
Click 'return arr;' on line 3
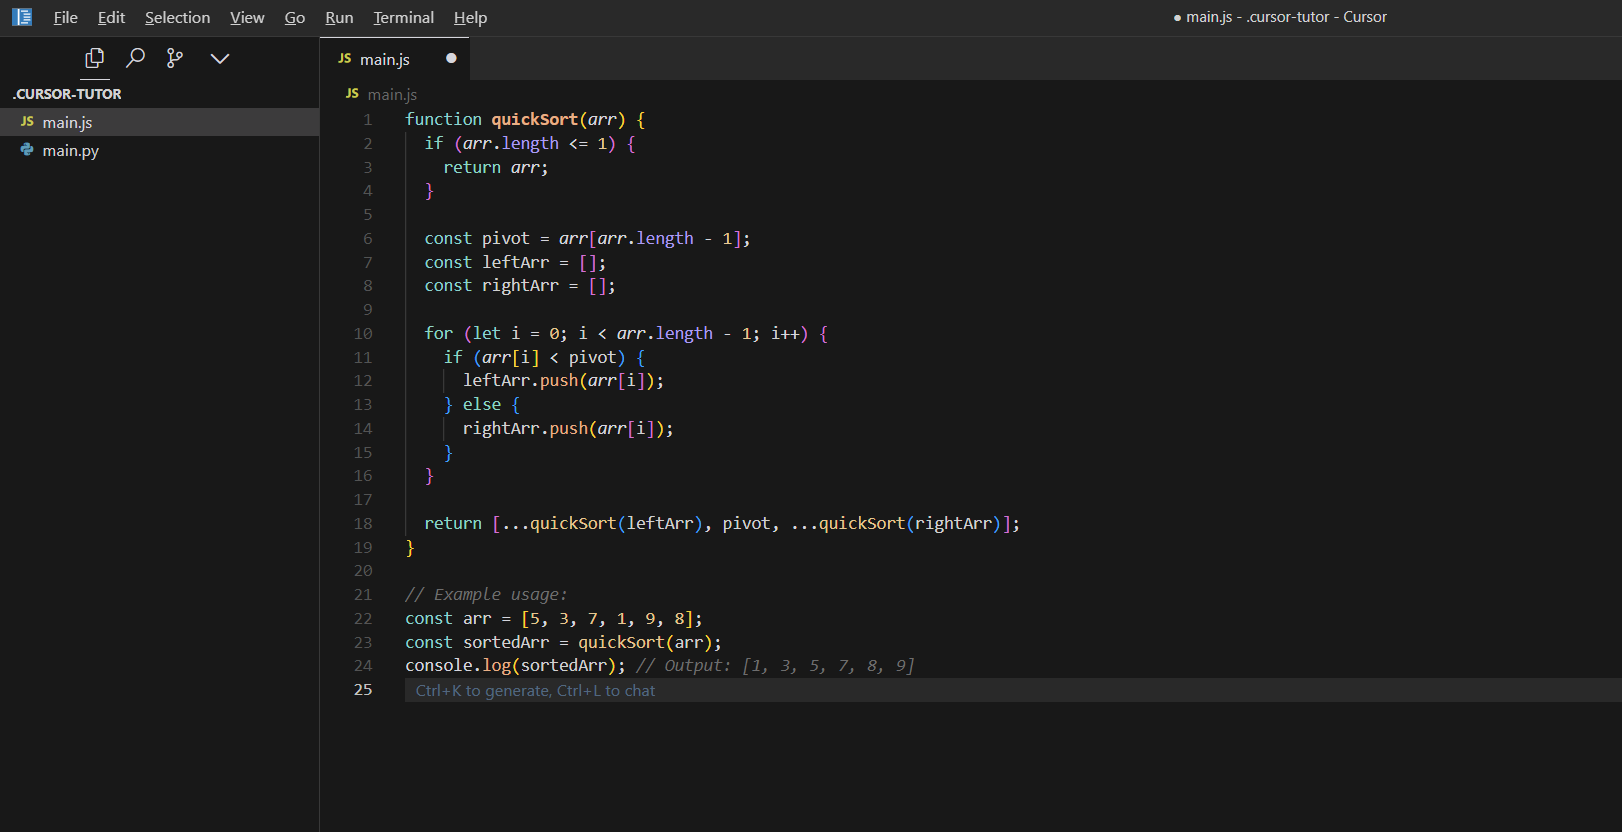[496, 167]
